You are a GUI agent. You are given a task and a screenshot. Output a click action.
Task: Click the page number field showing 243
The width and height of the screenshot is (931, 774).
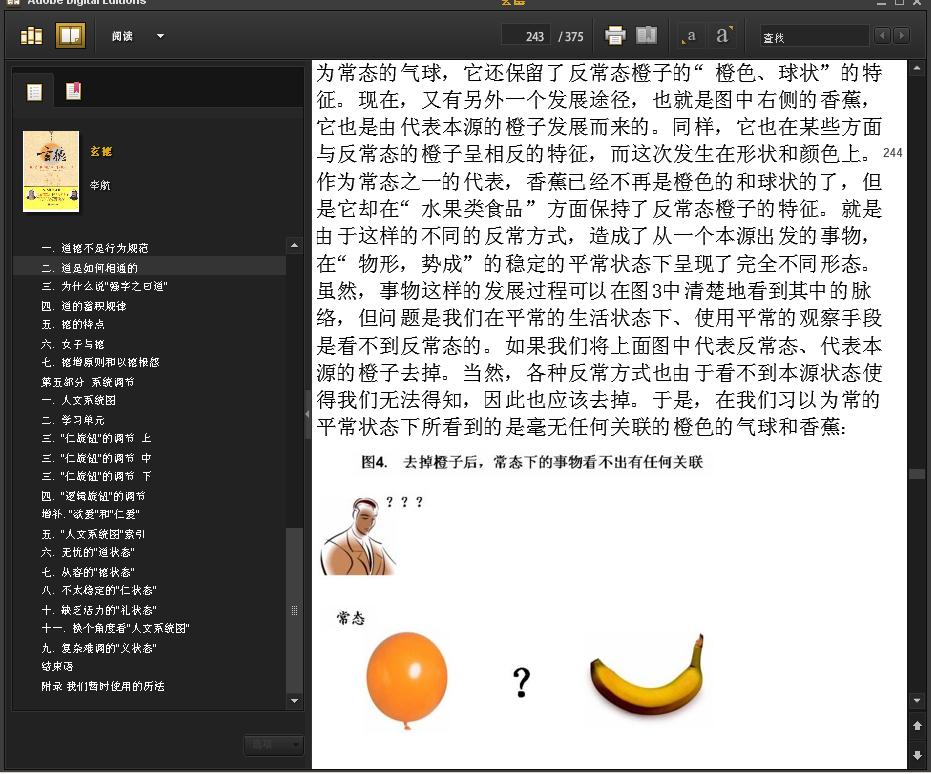pyautogui.click(x=525, y=36)
